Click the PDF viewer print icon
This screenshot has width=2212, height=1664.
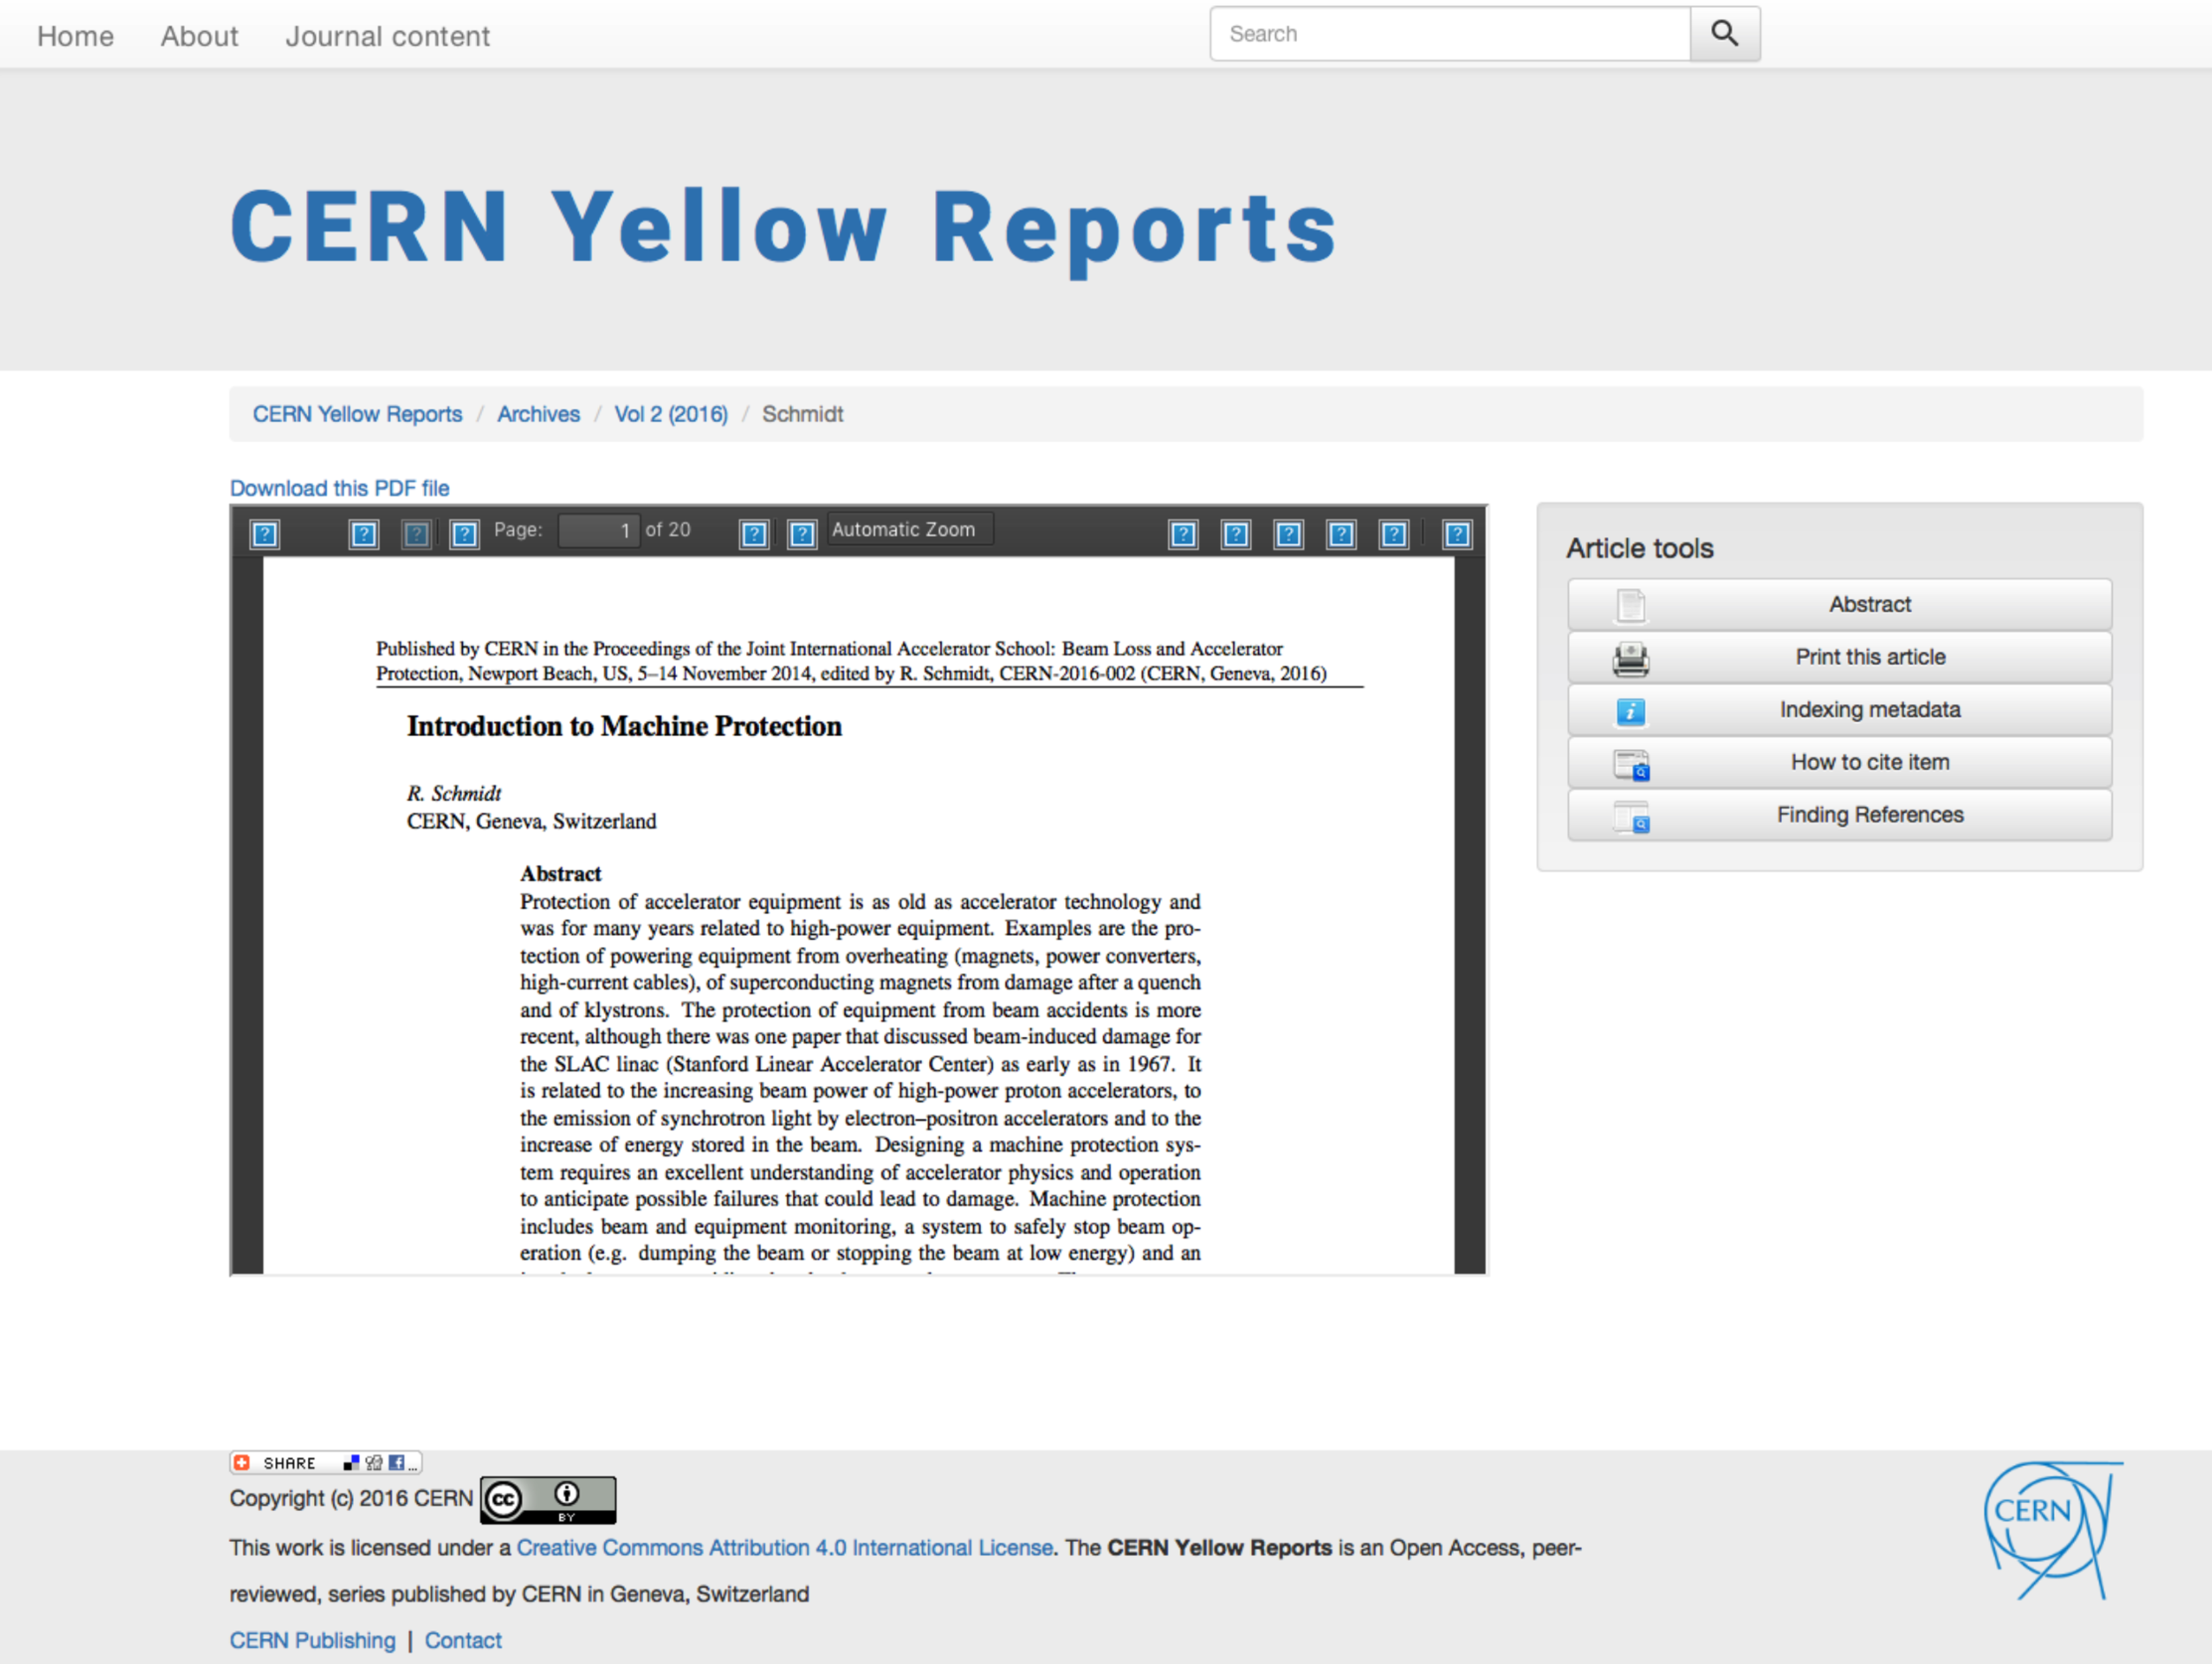click(x=1289, y=534)
